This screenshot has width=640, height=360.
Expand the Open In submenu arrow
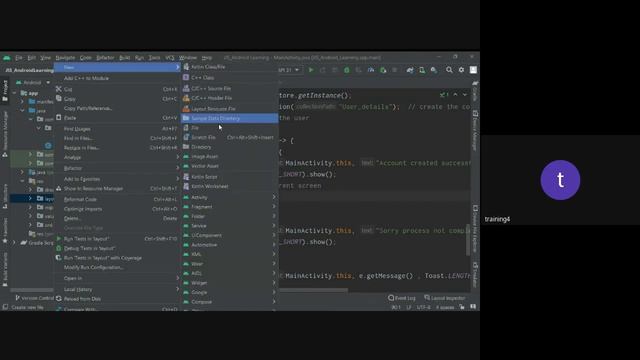(x=178, y=278)
